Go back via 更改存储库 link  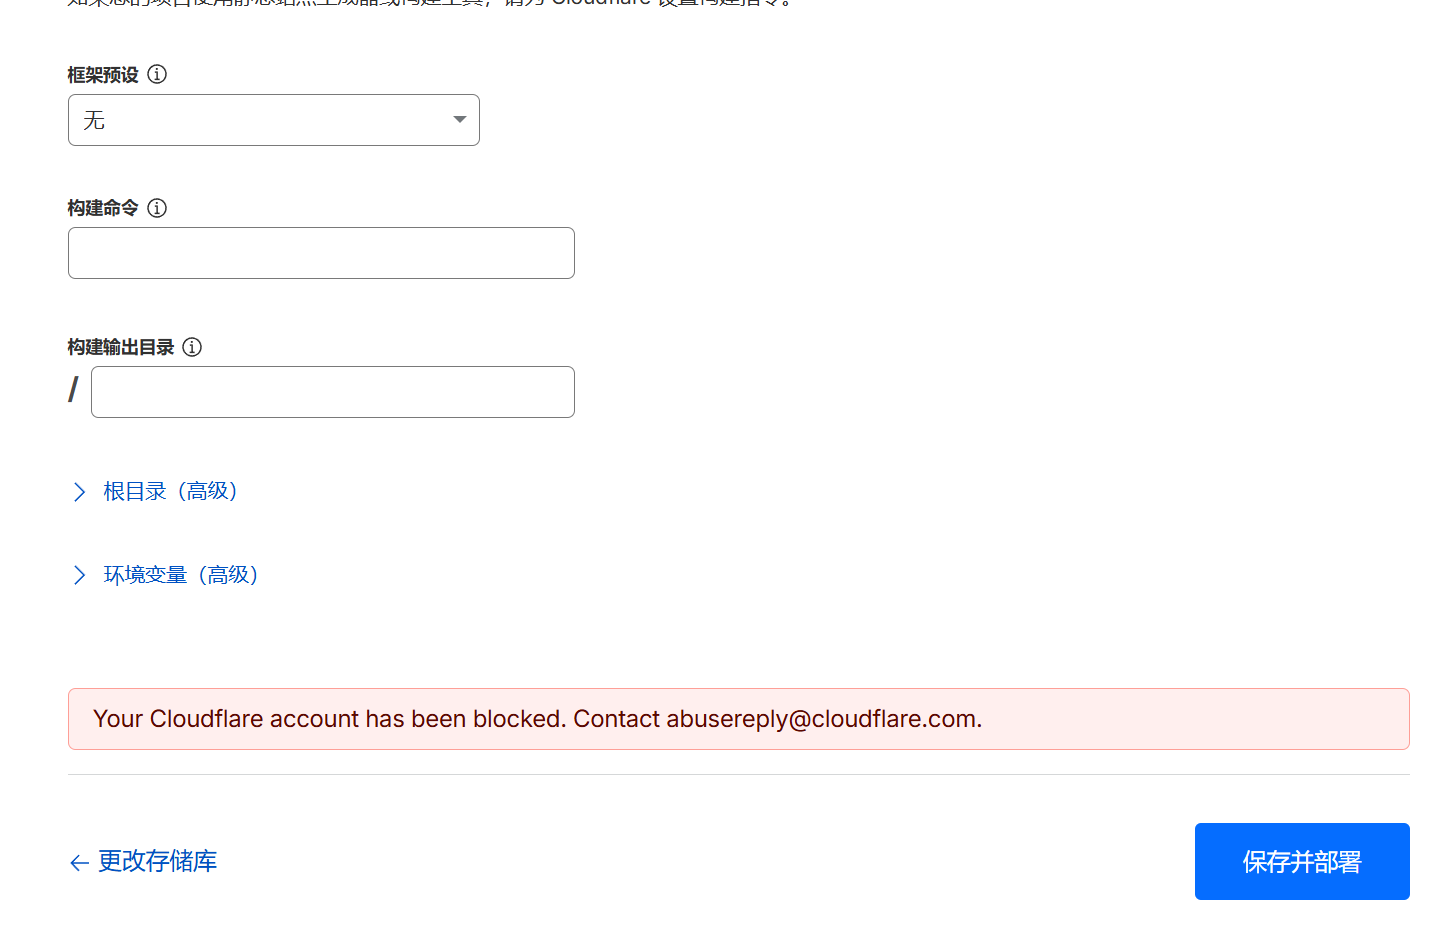[x=157, y=862]
